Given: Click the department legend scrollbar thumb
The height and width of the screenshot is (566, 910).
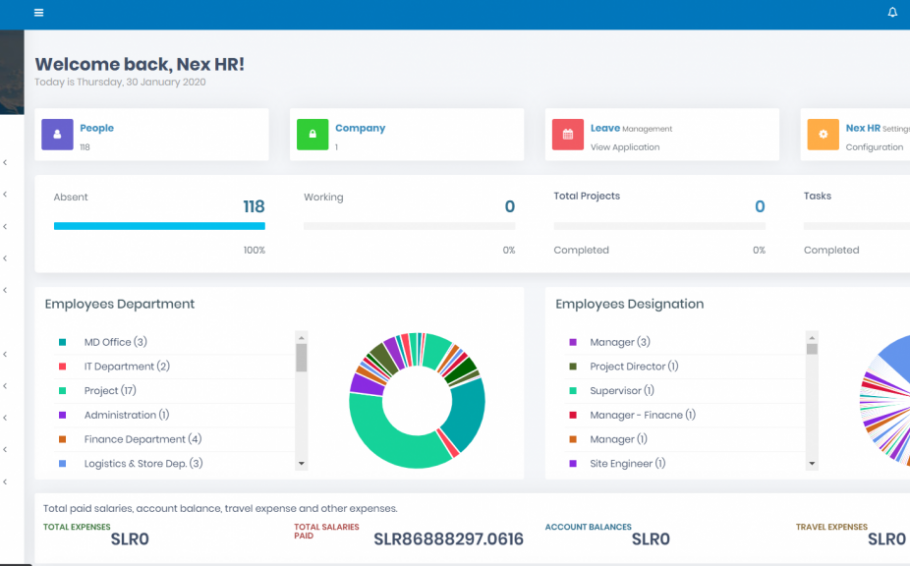Looking at the screenshot, I should (301, 358).
